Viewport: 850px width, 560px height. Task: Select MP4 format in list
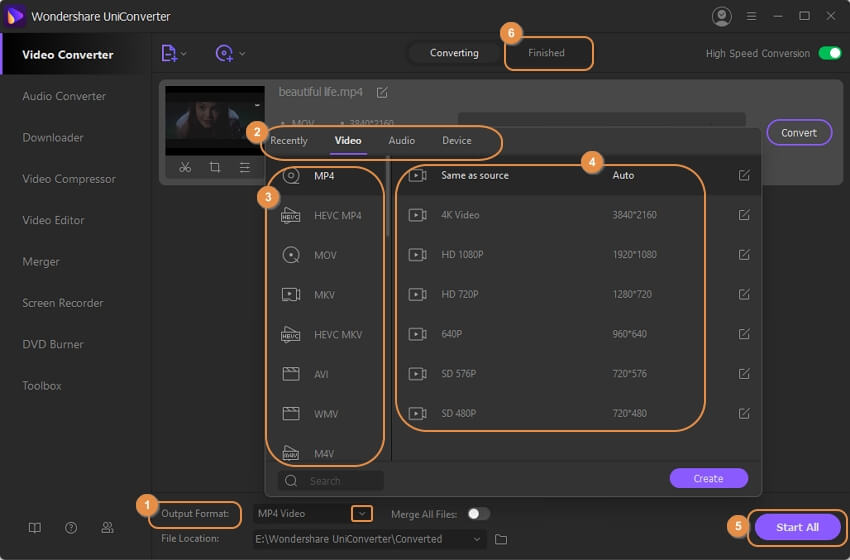point(325,176)
